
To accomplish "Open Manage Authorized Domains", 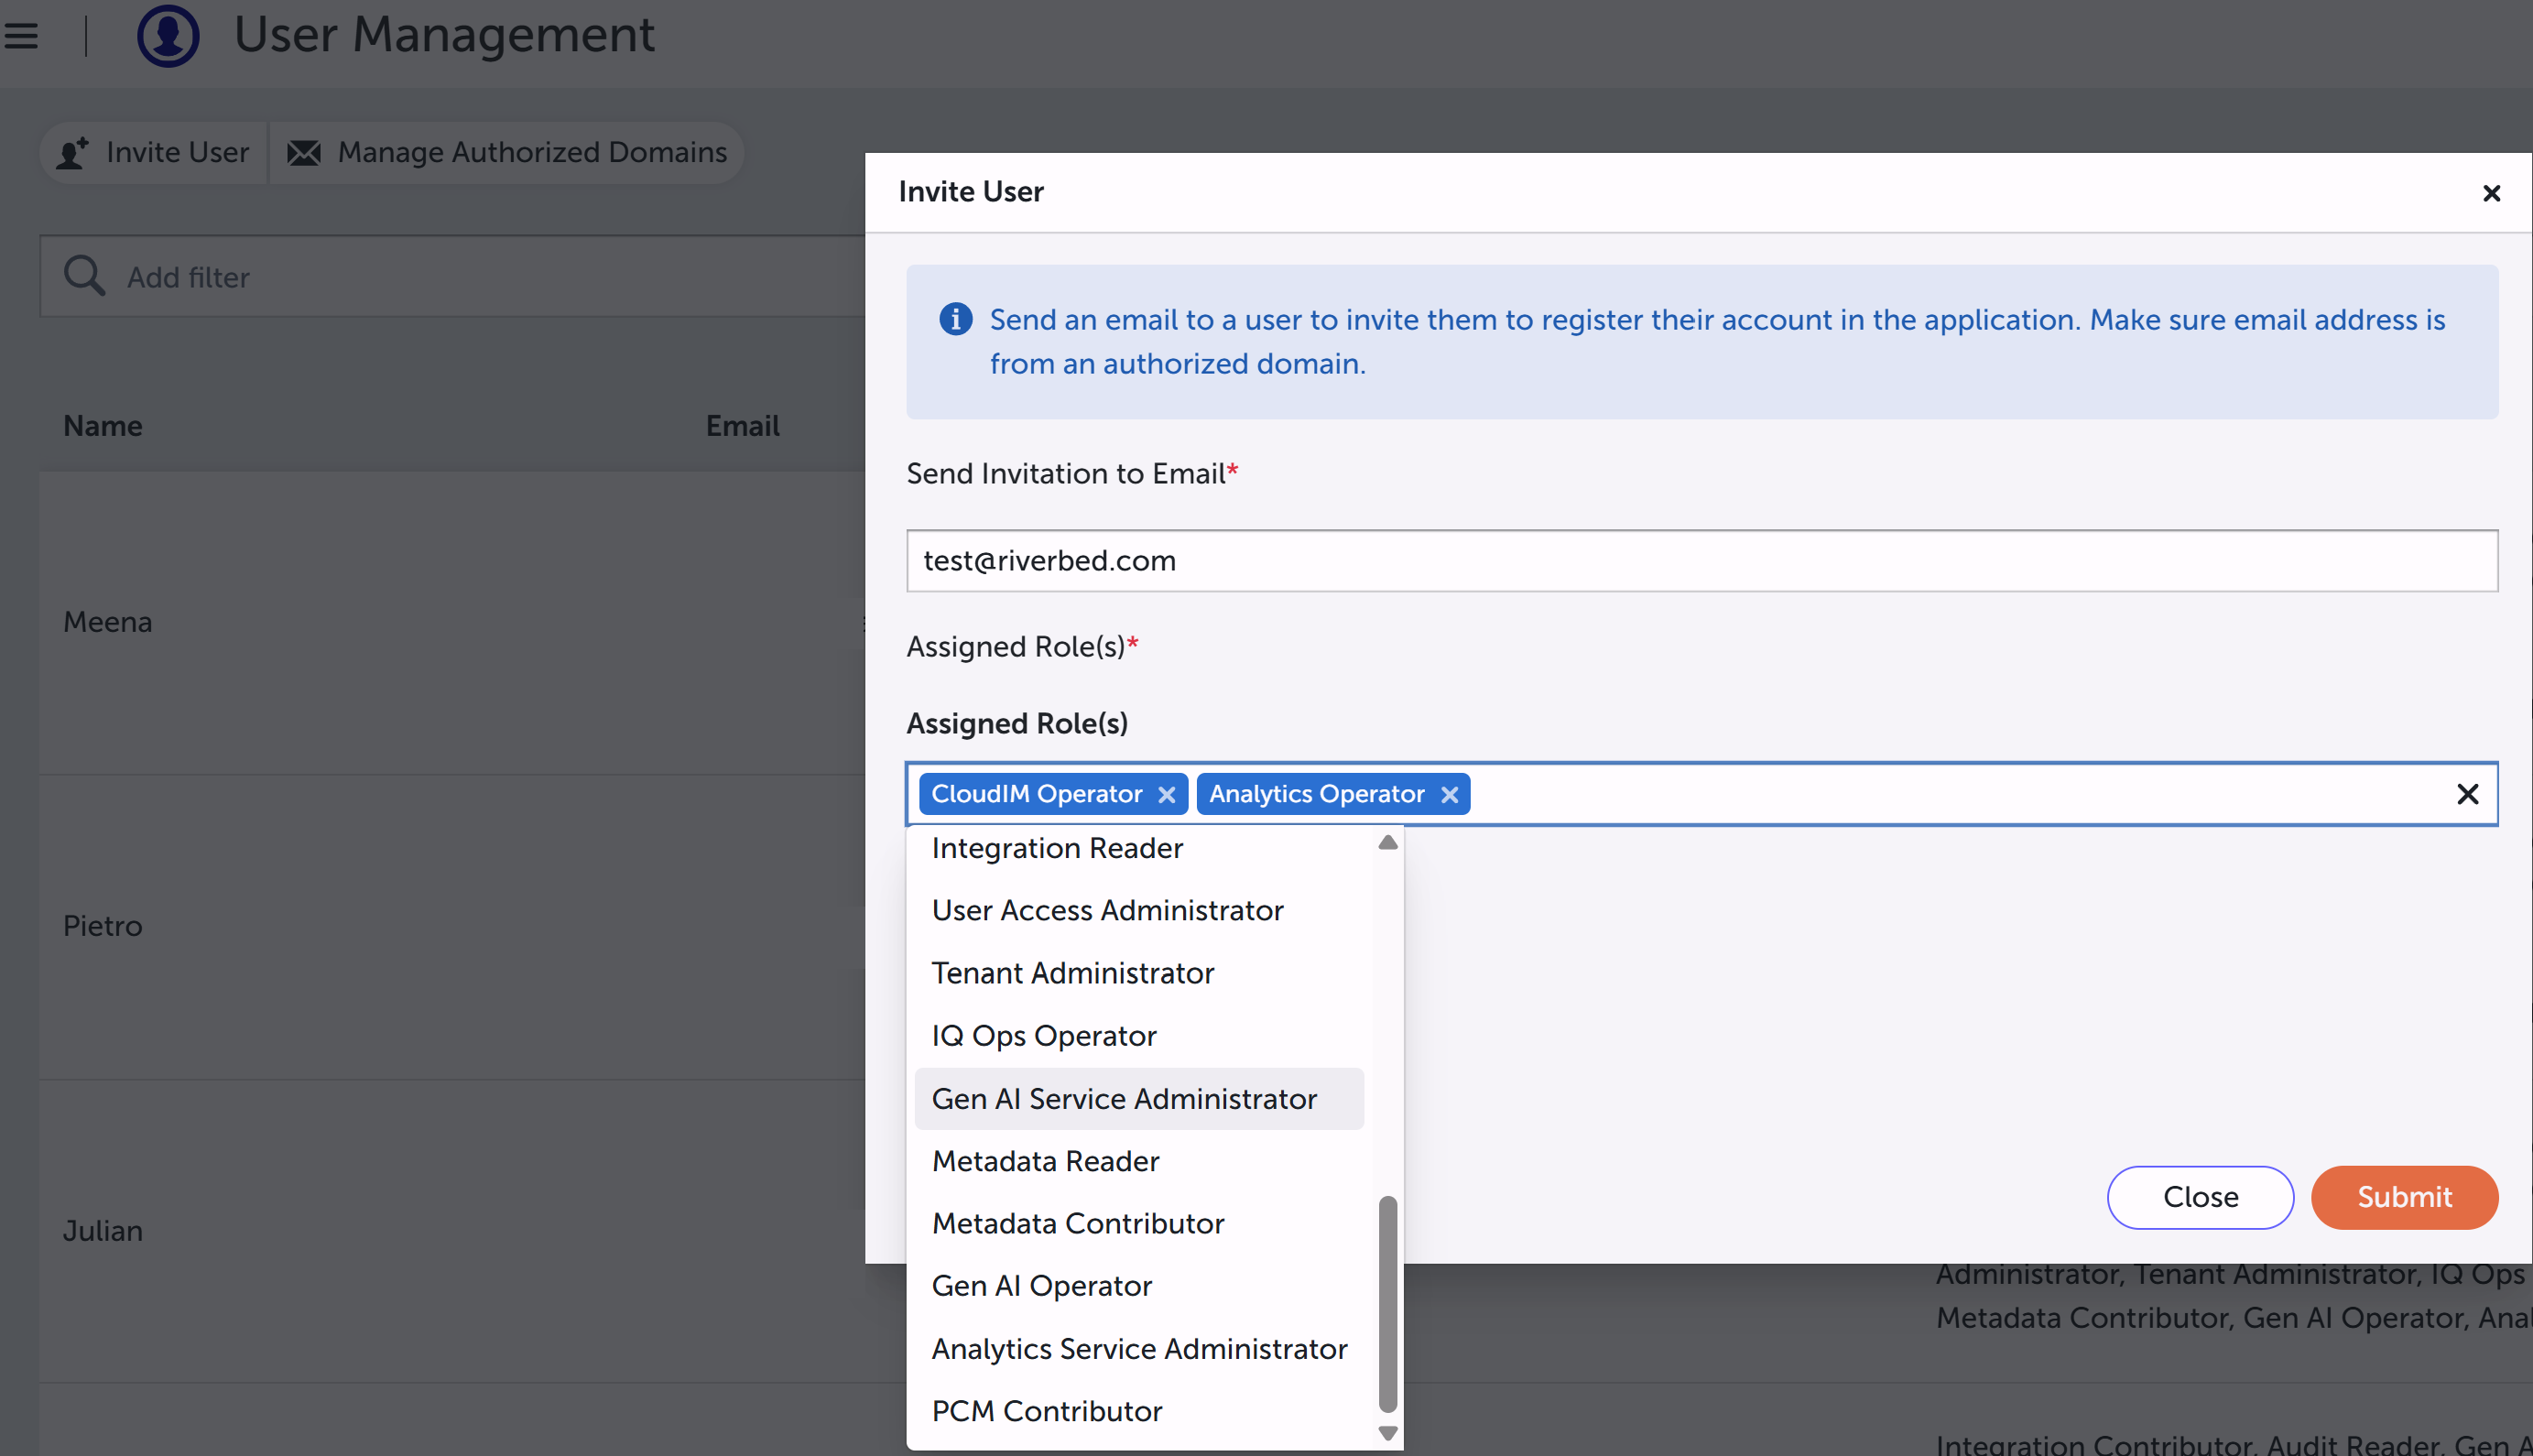I will click(507, 152).
